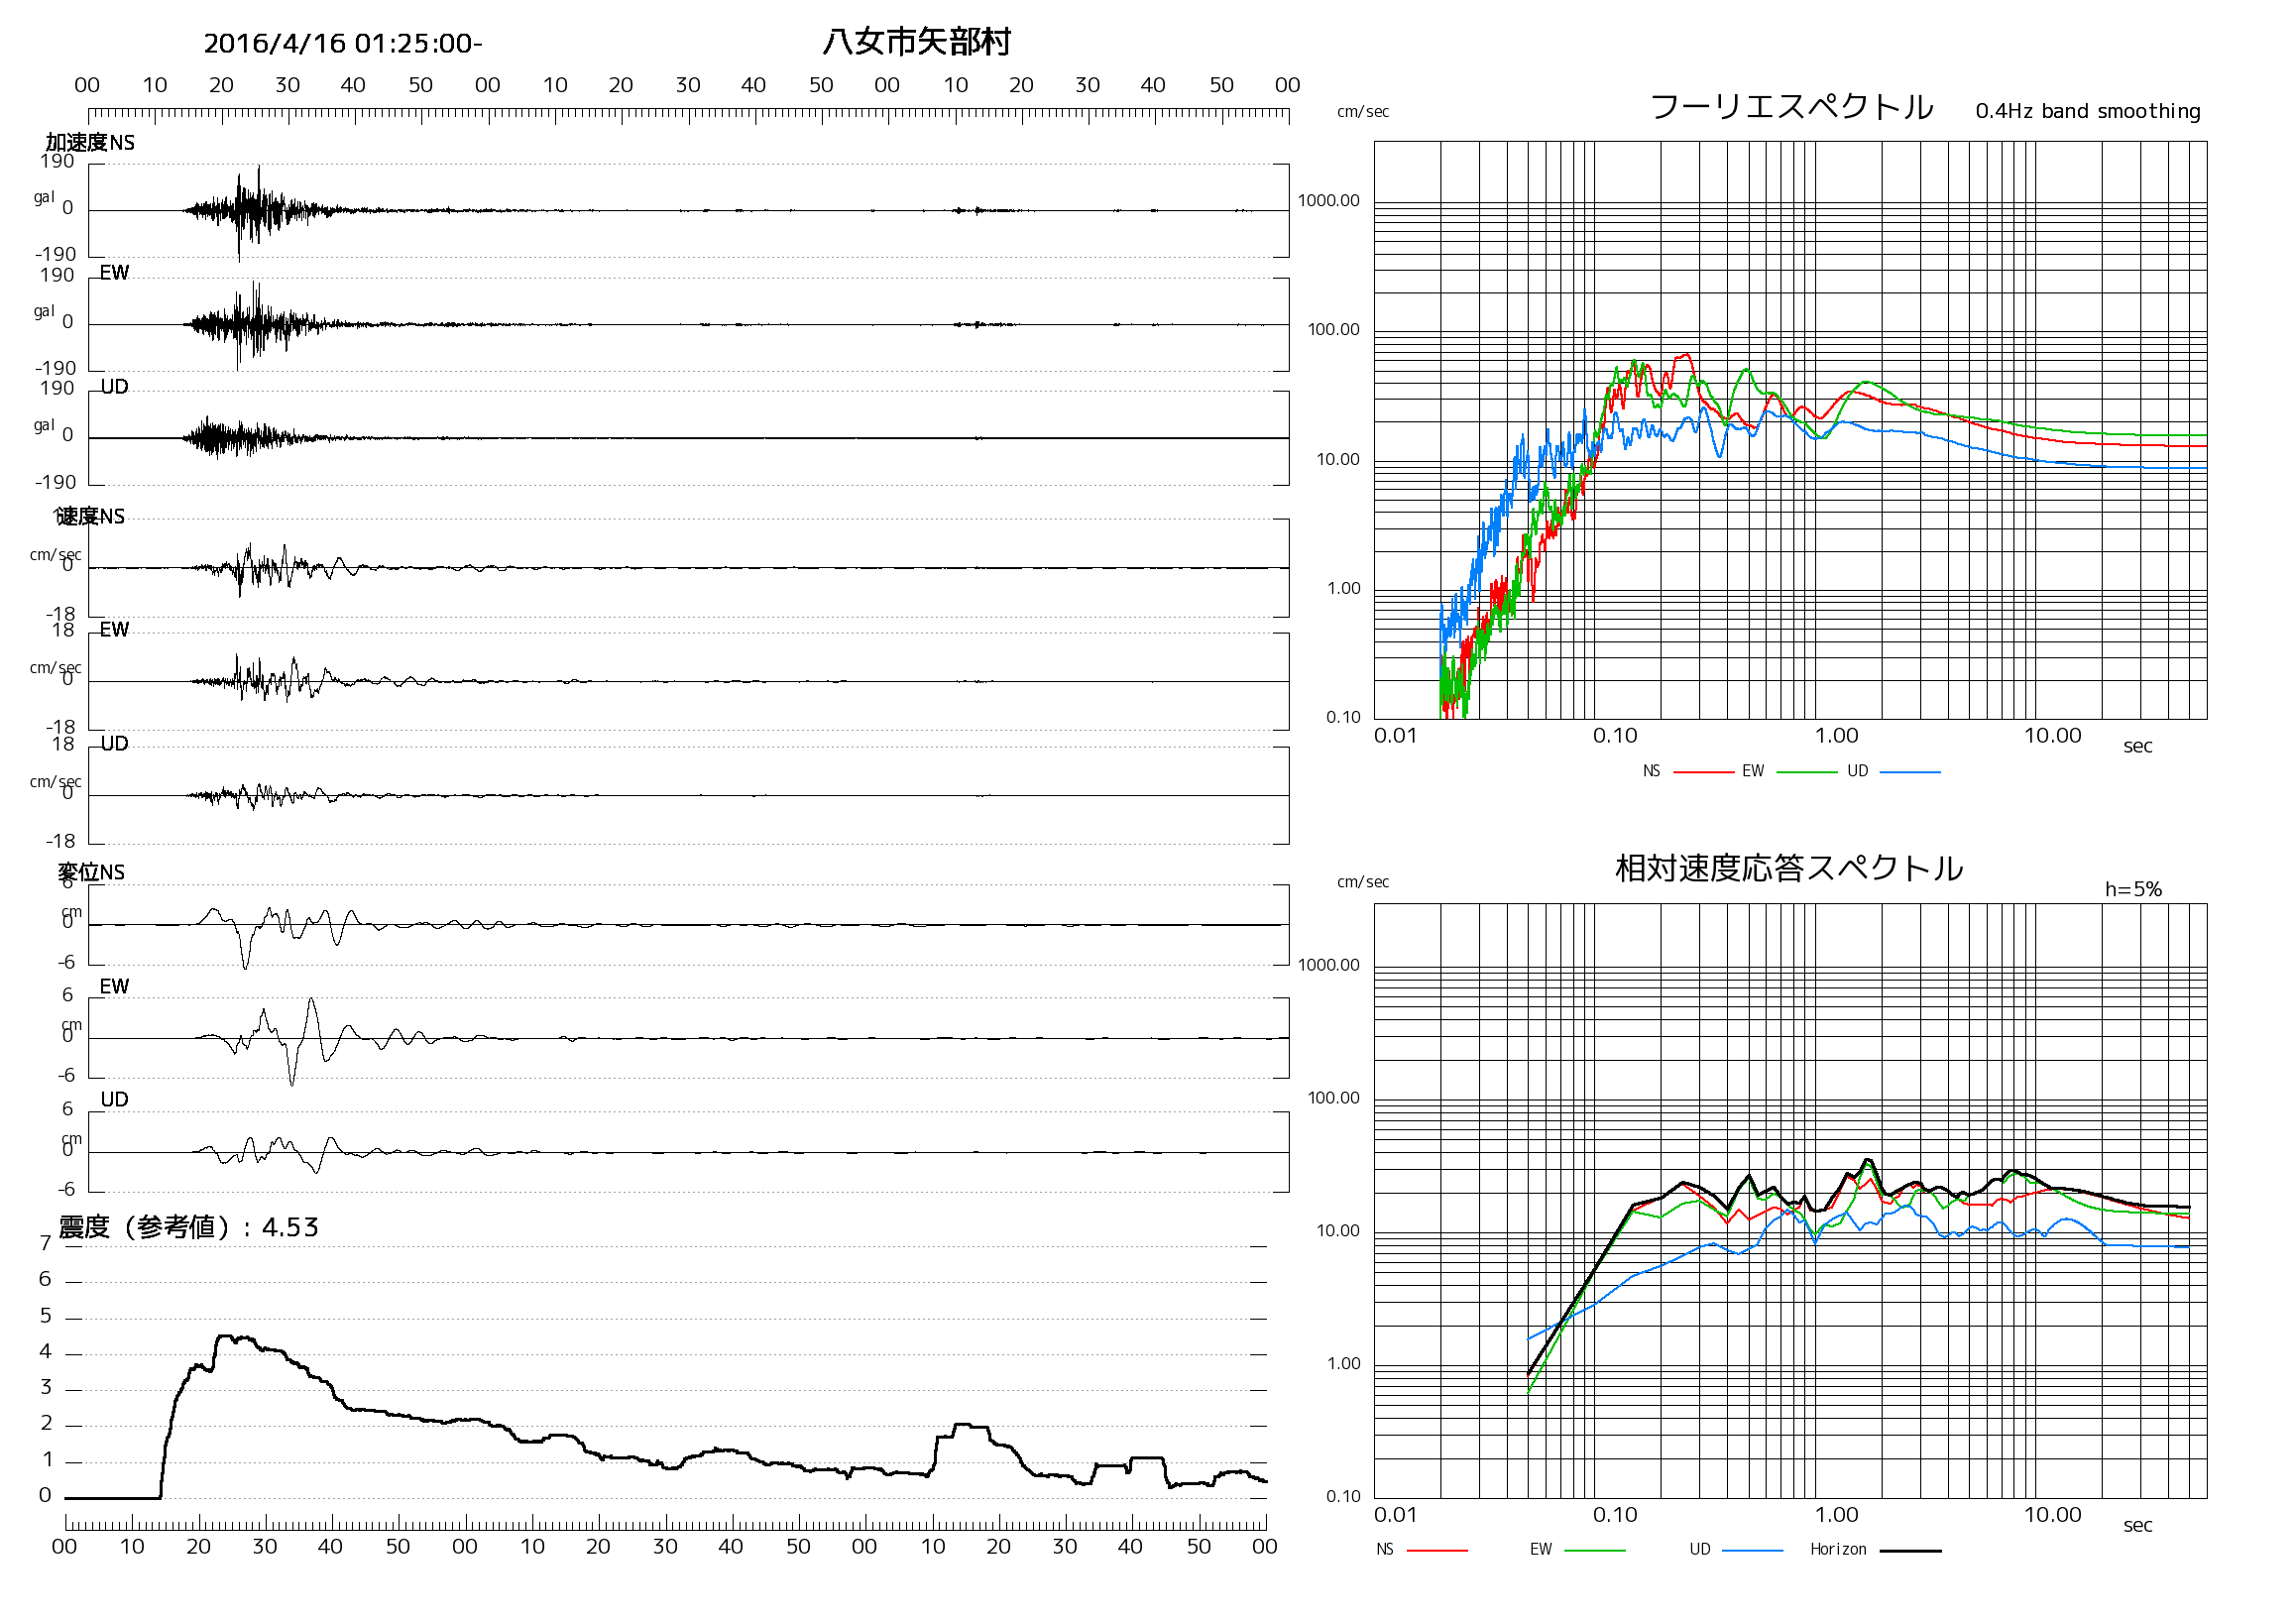Click the 震度（参考値）: 4.53 label
The image size is (2296, 1623).
189,1228
